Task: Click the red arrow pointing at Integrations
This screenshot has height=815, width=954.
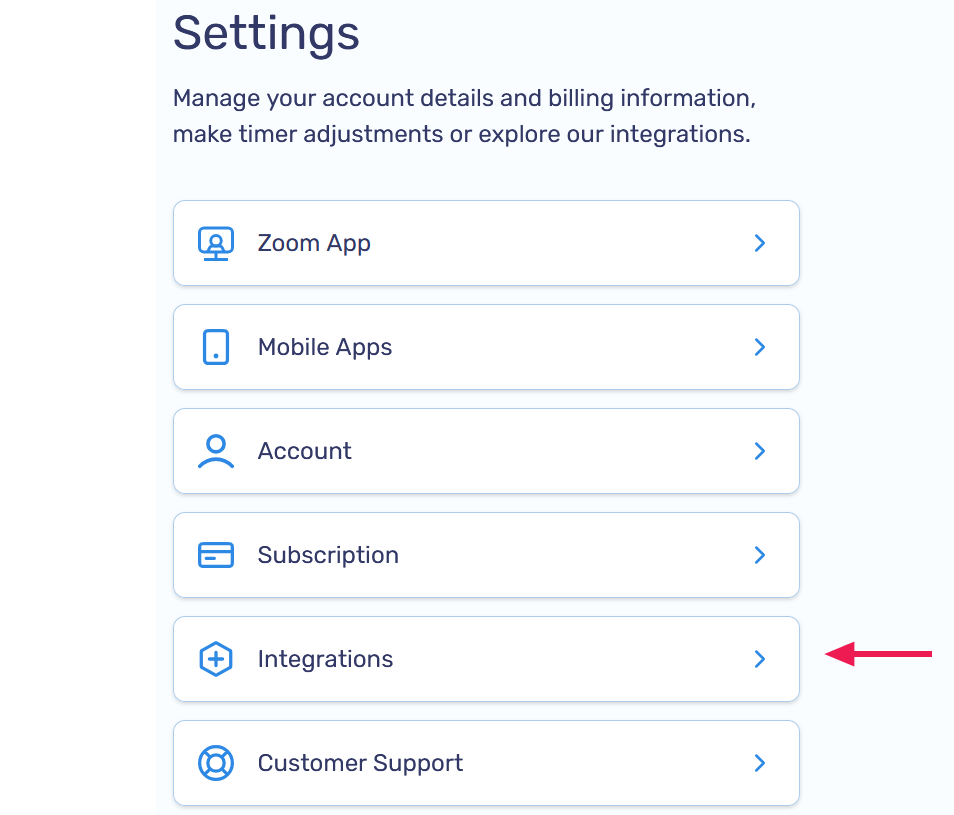Action: click(x=878, y=652)
